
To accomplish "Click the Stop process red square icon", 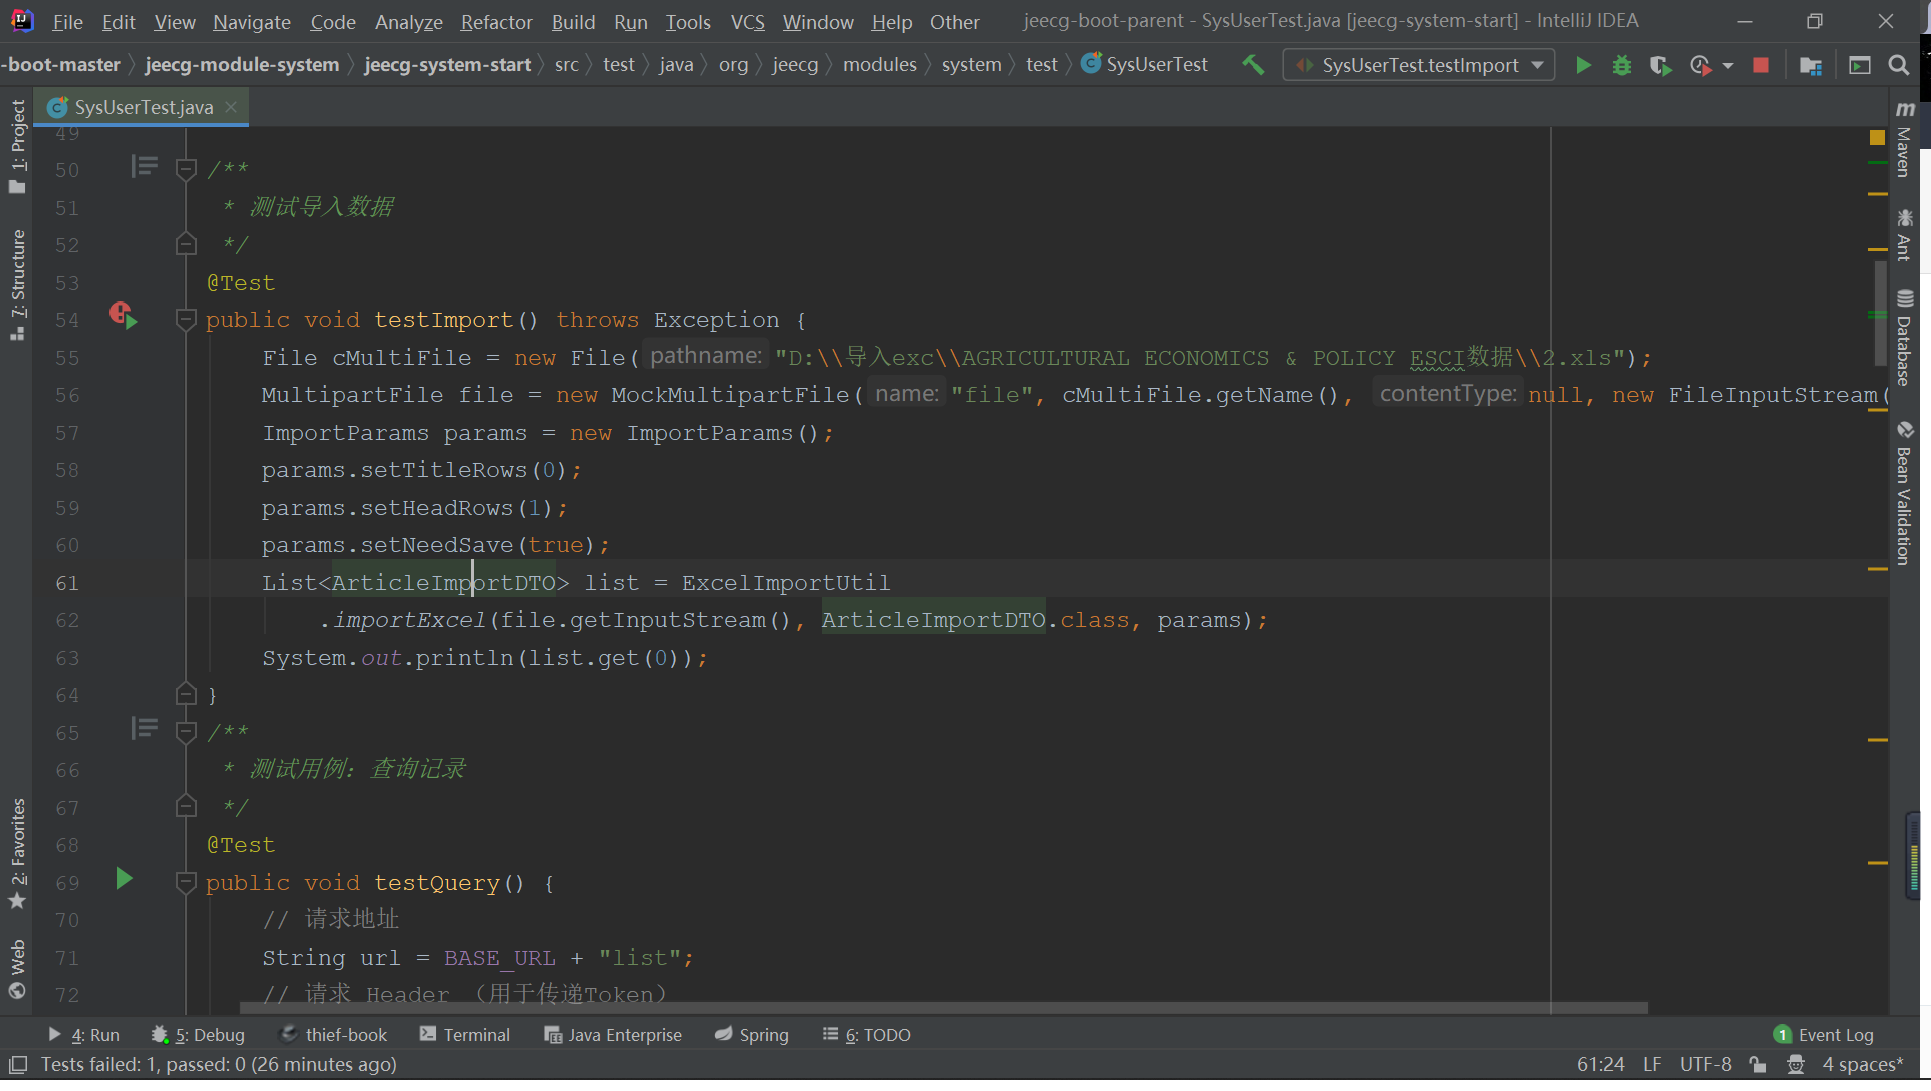I will (1761, 64).
